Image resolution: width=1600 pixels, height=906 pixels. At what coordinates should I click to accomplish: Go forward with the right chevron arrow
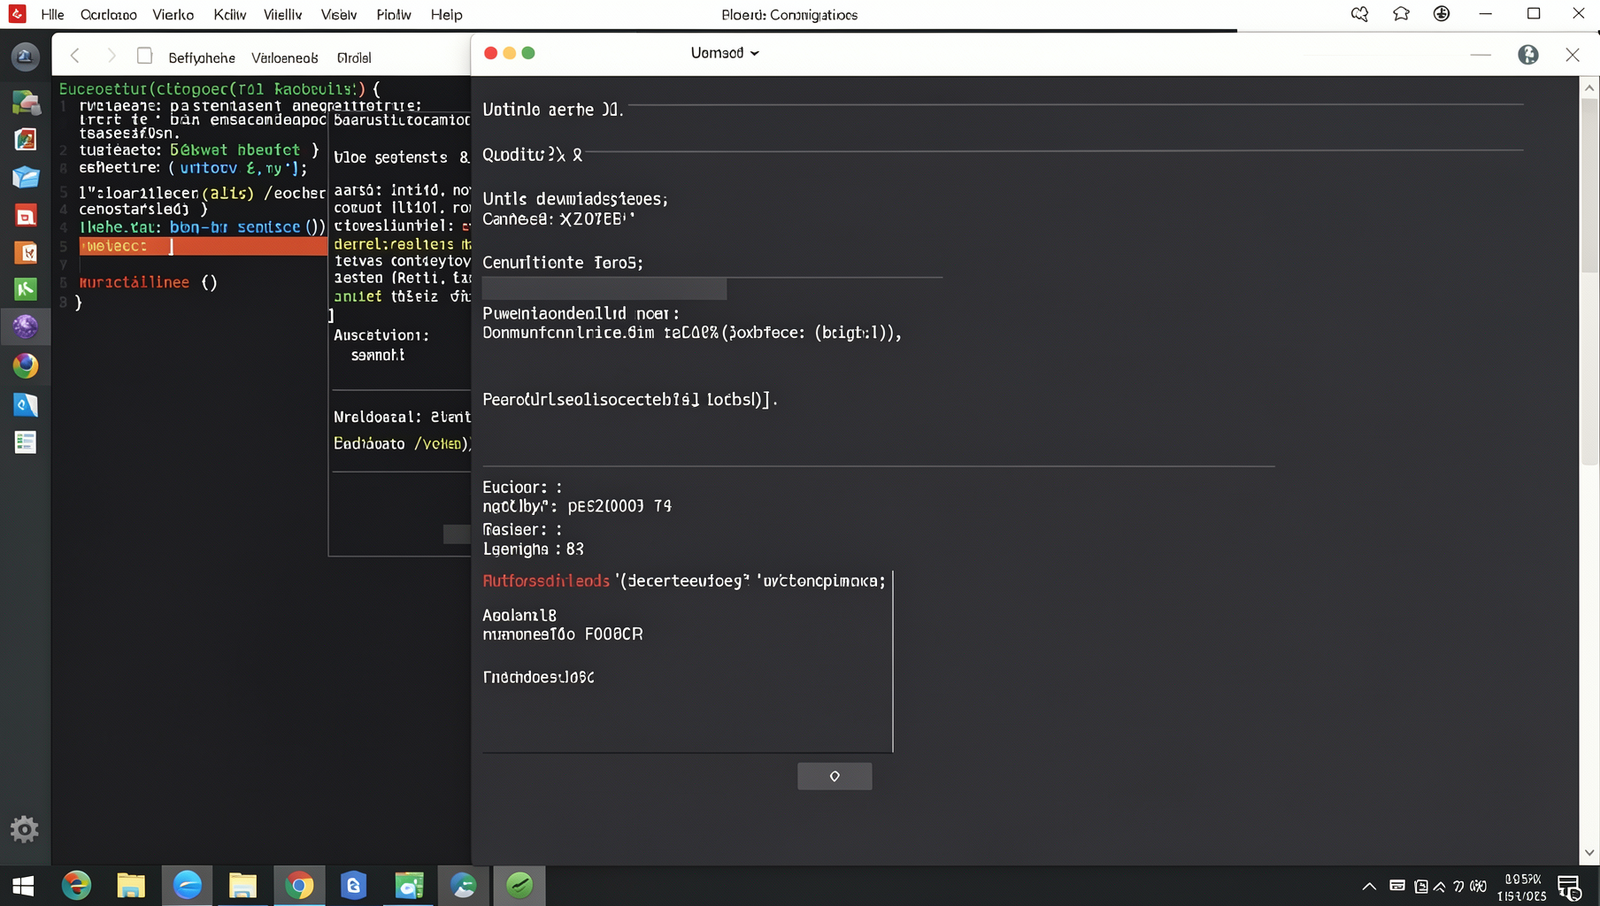coord(111,56)
